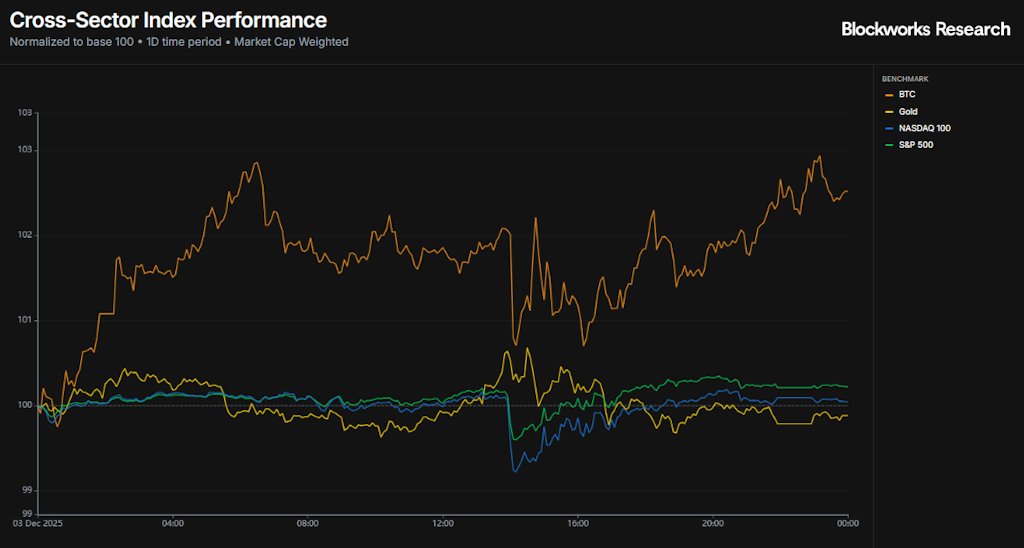Viewport: 1024px width, 548px height.
Task: Click the 102 value on the y-axis
Action: 25,235
